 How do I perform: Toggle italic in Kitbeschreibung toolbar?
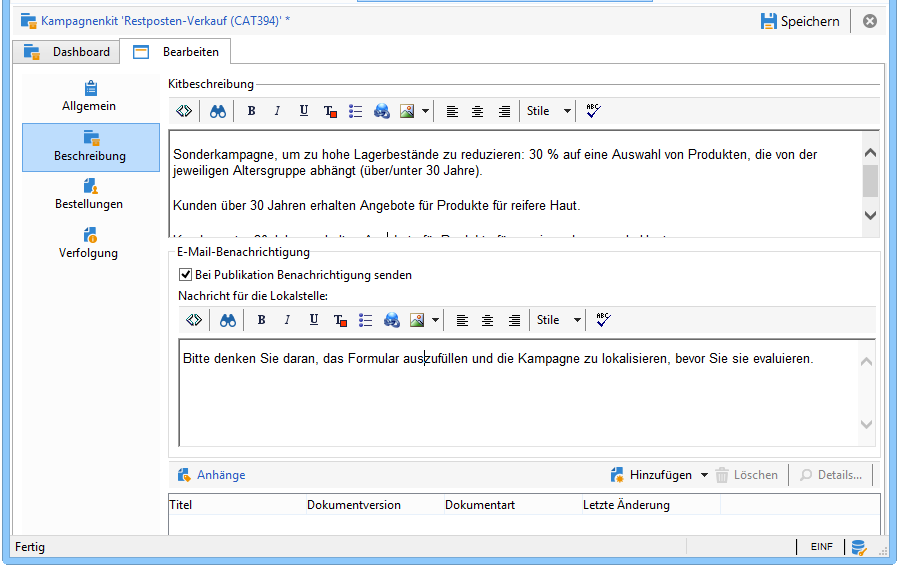tap(277, 111)
